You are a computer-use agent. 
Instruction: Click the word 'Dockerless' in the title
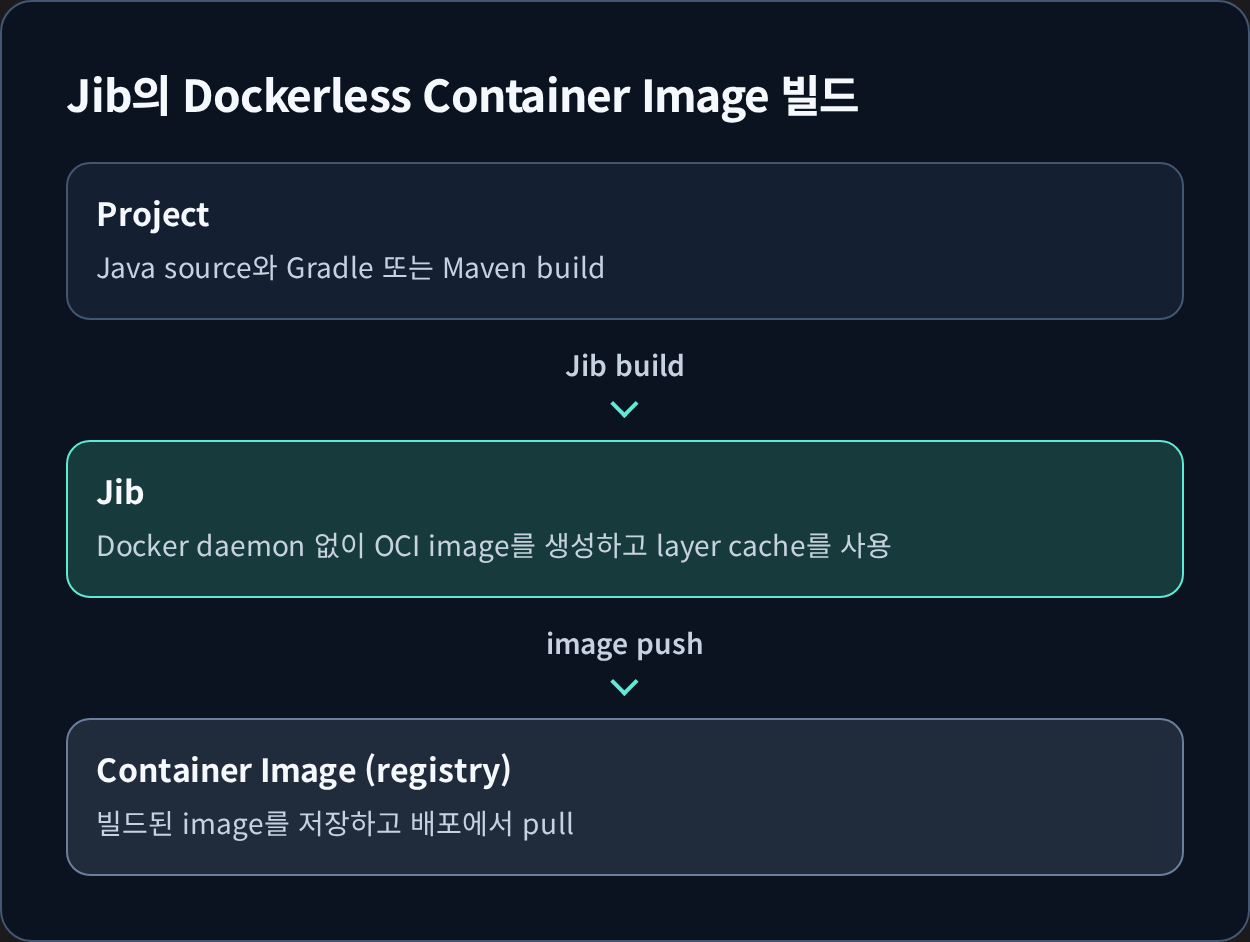coord(297,97)
